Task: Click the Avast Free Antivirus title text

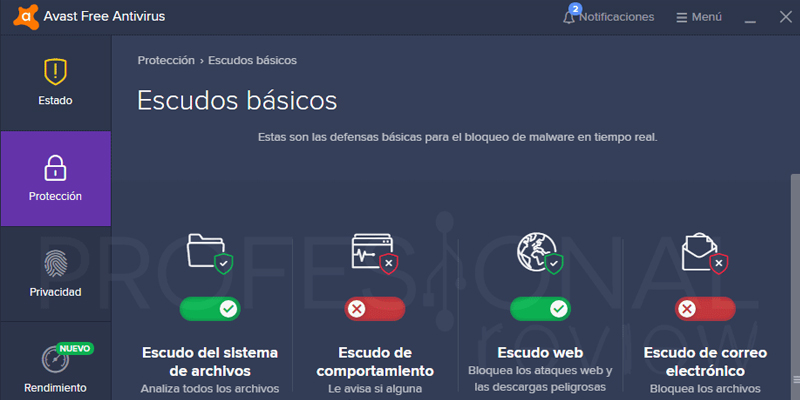Action: click(104, 17)
